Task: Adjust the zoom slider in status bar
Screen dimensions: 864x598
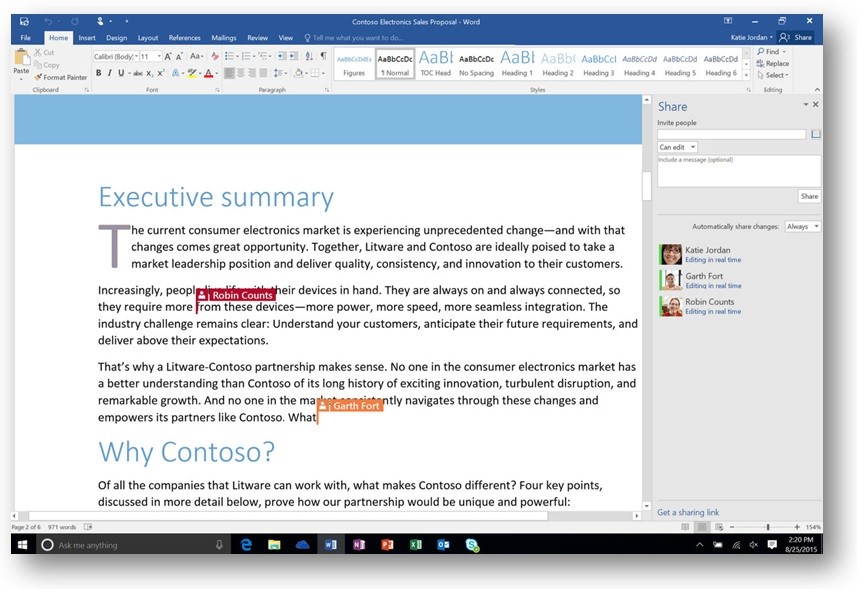Action: click(767, 527)
